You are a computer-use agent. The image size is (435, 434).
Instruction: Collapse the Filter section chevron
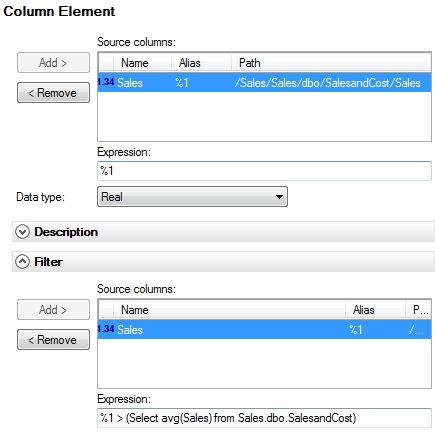pos(22,262)
